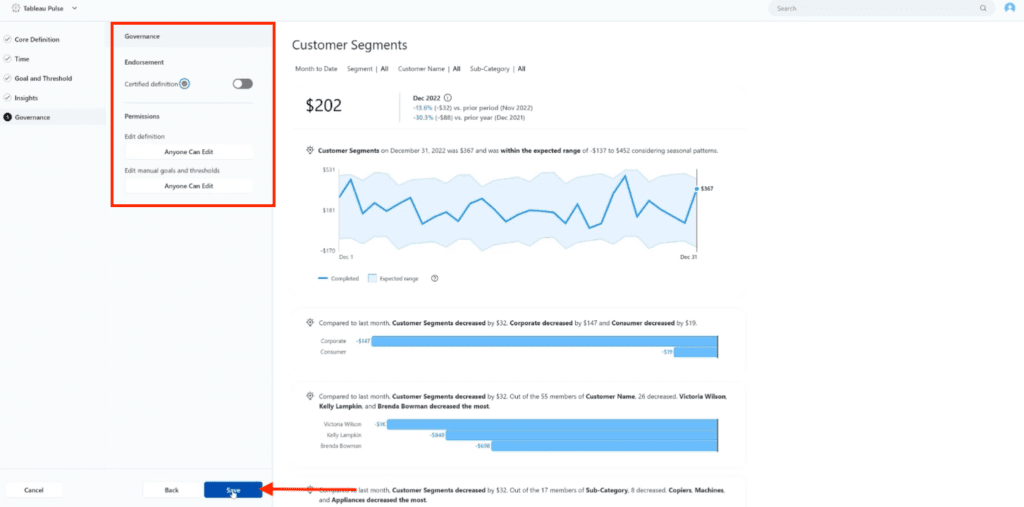
Task: Open the Edit manual goals and thresholds dropdown
Action: (x=189, y=186)
